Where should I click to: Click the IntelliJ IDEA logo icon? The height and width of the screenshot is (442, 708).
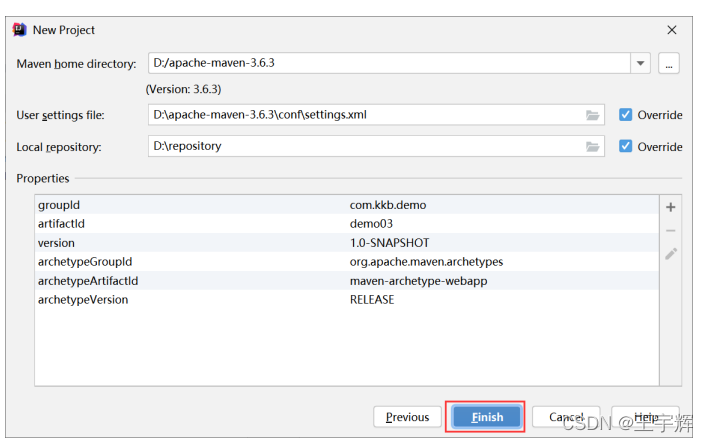click(x=19, y=30)
